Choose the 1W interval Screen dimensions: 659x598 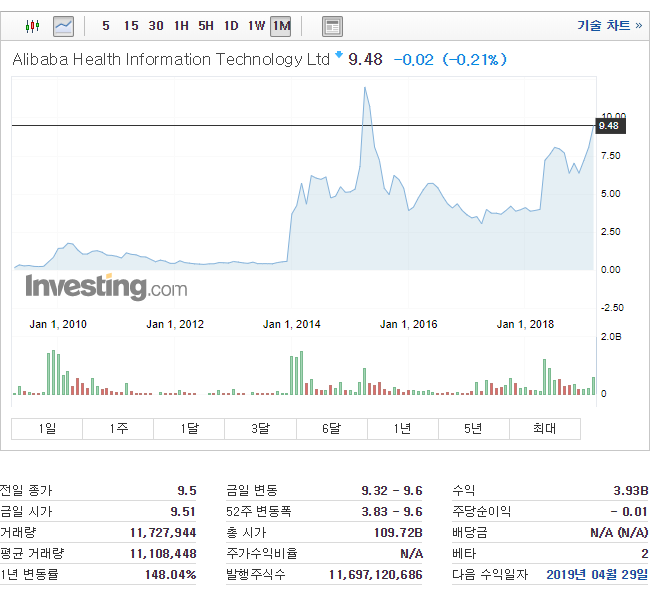(x=256, y=26)
